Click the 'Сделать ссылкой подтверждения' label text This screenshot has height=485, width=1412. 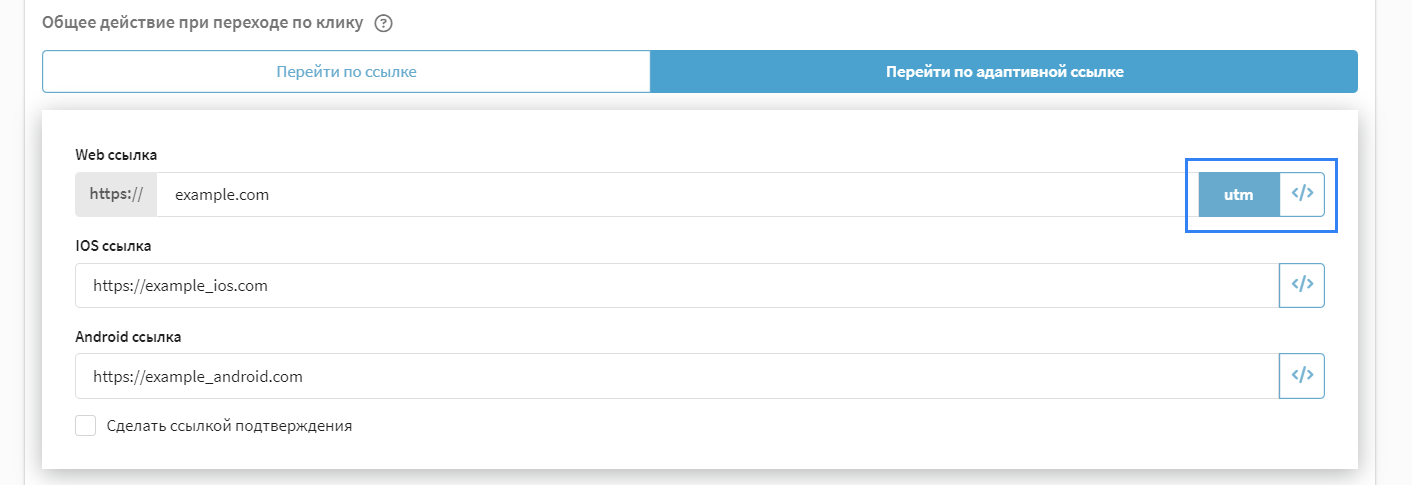coord(229,426)
